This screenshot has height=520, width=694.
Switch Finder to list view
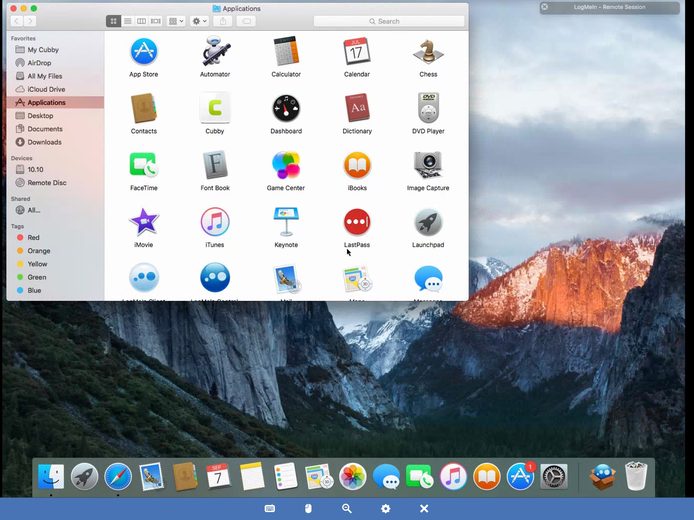[x=127, y=21]
